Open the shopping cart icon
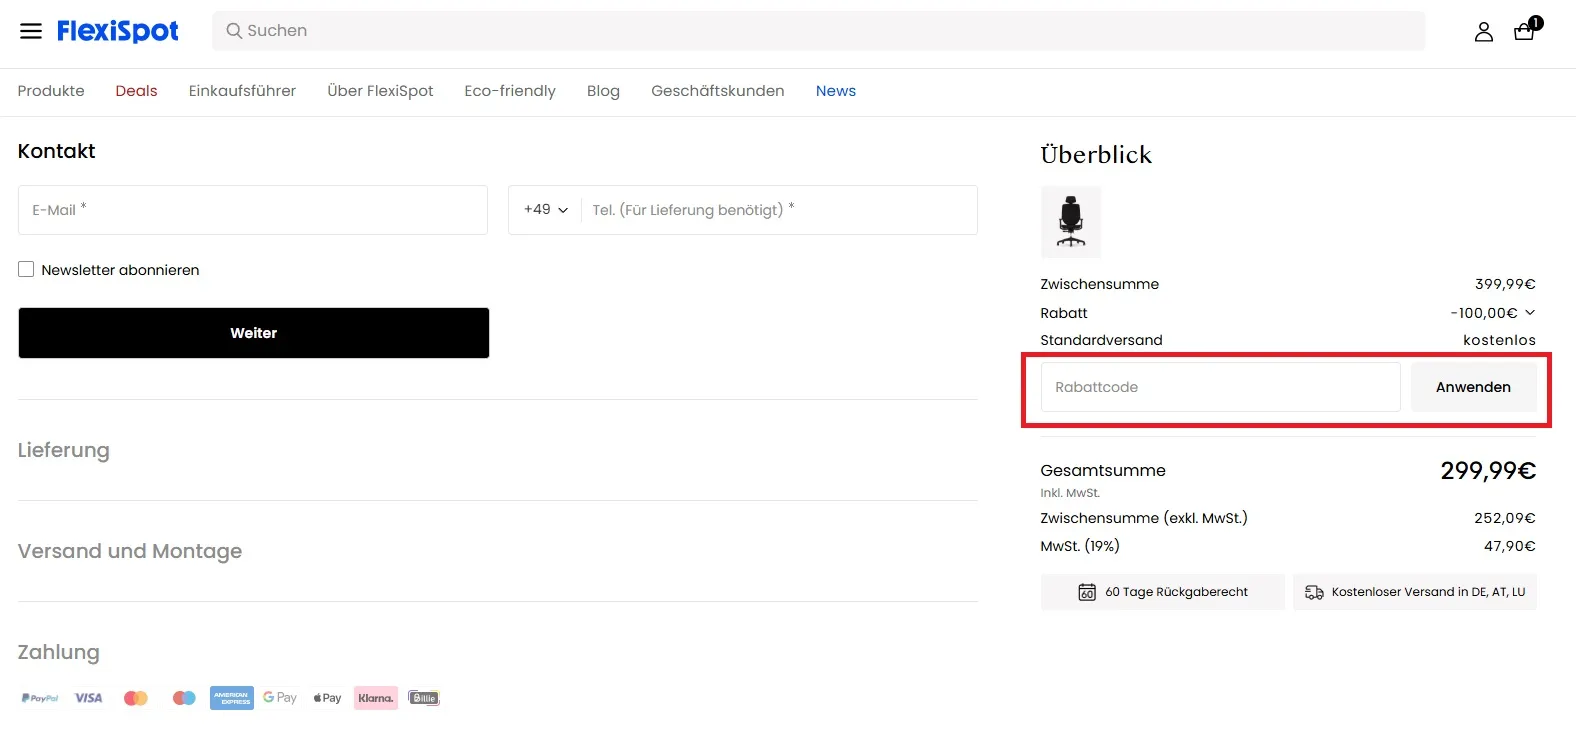Screen dimensions: 1576x738 (x=1525, y=30)
